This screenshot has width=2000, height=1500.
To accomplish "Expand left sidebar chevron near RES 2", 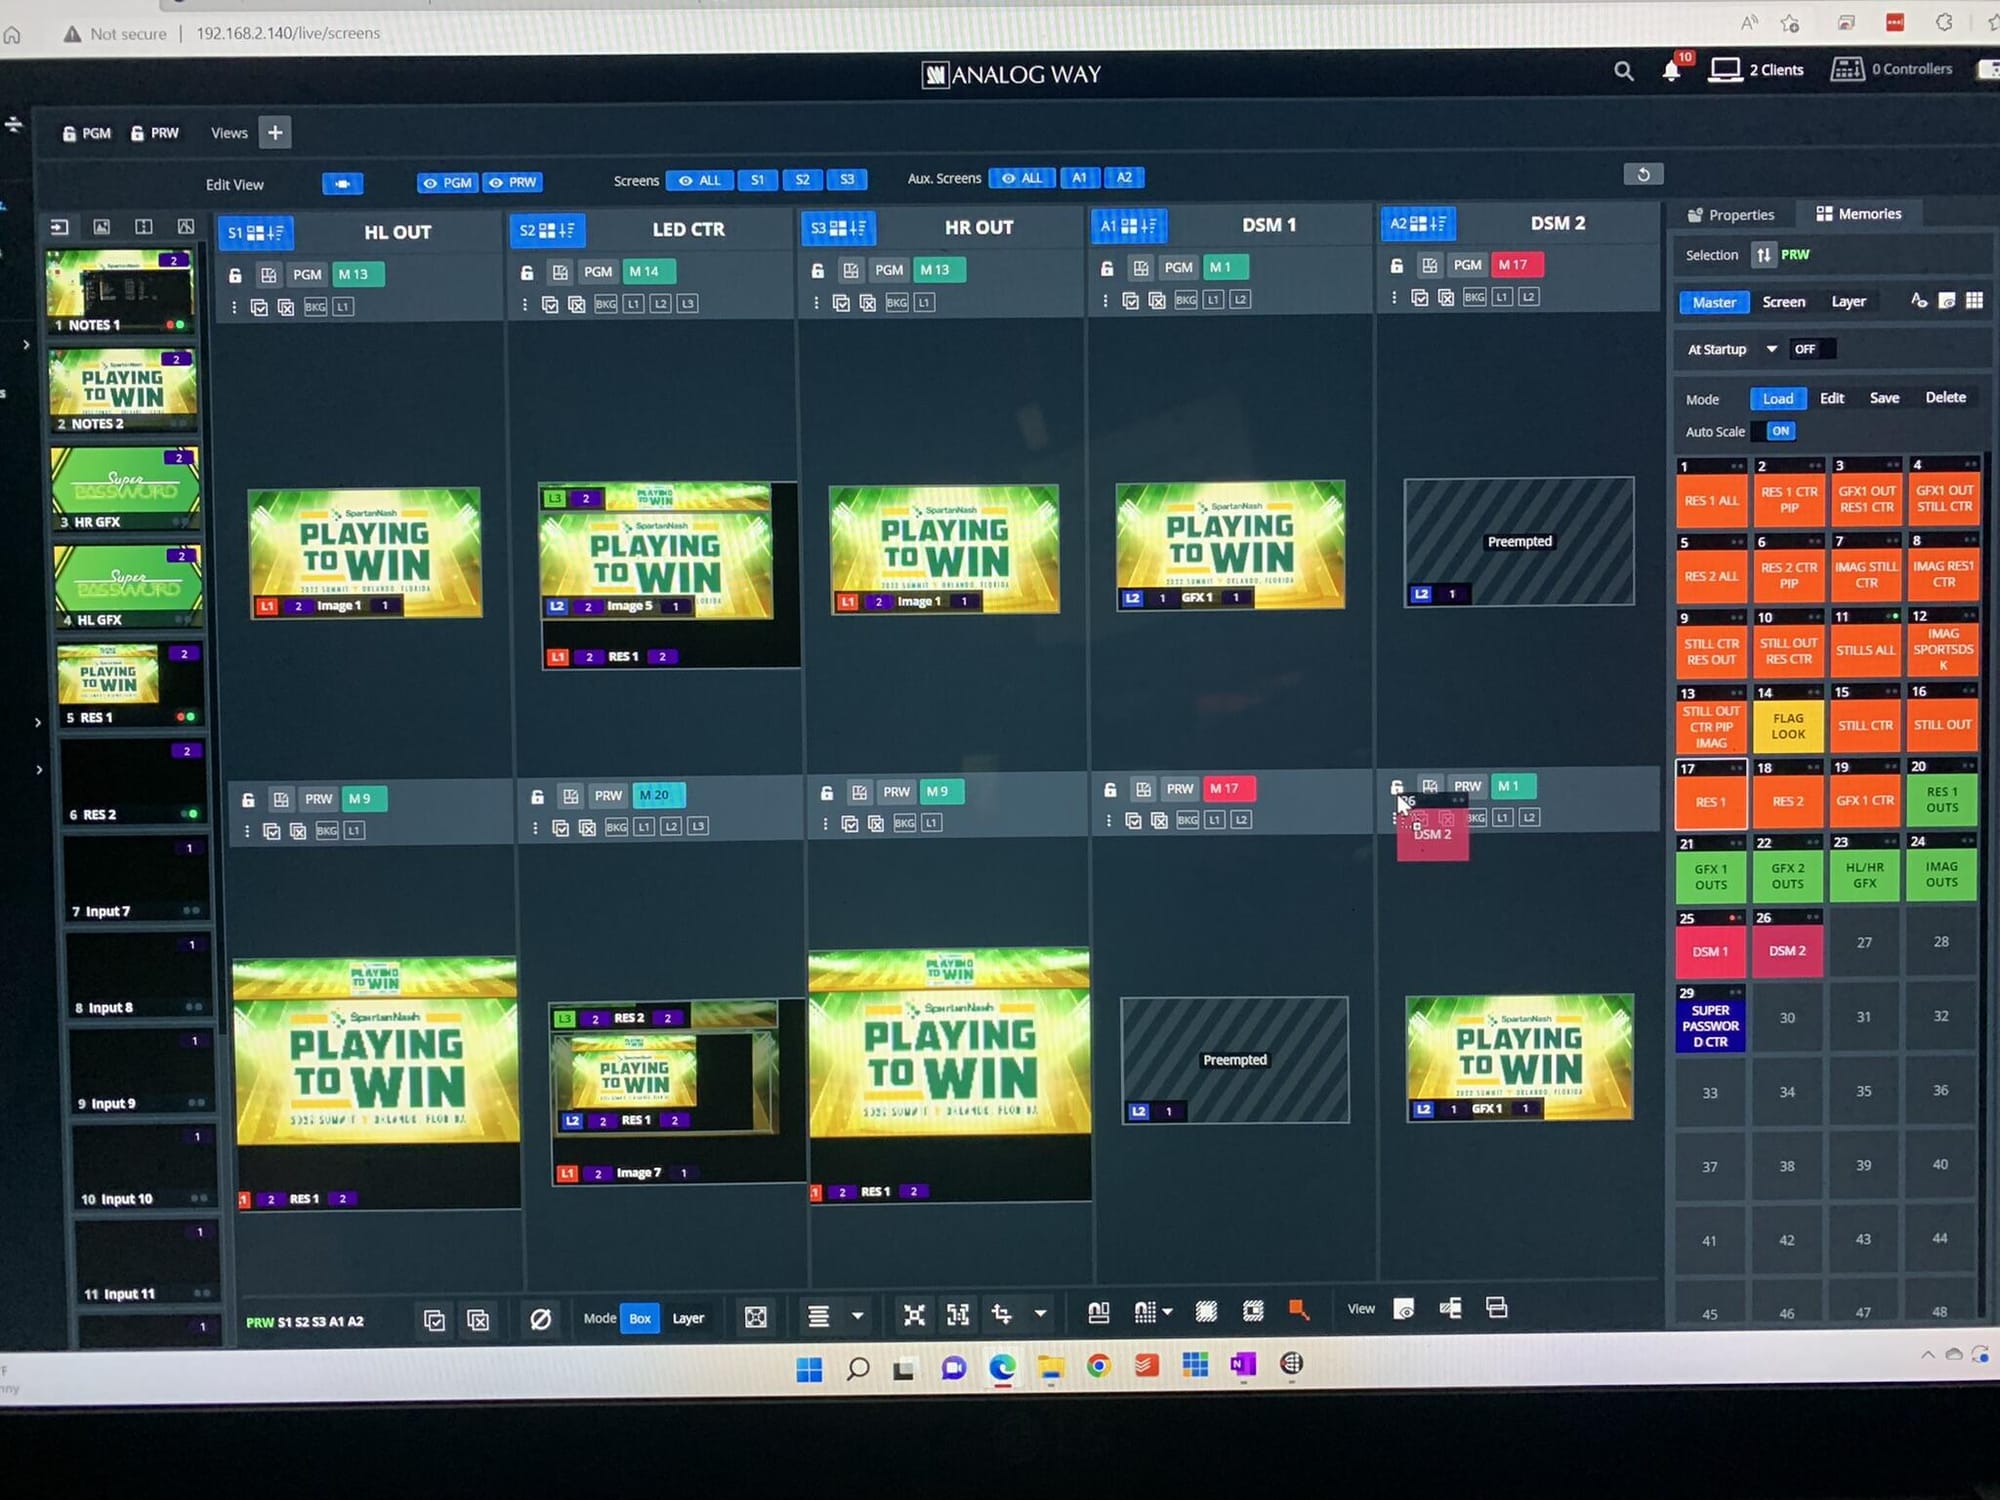I will point(39,770).
